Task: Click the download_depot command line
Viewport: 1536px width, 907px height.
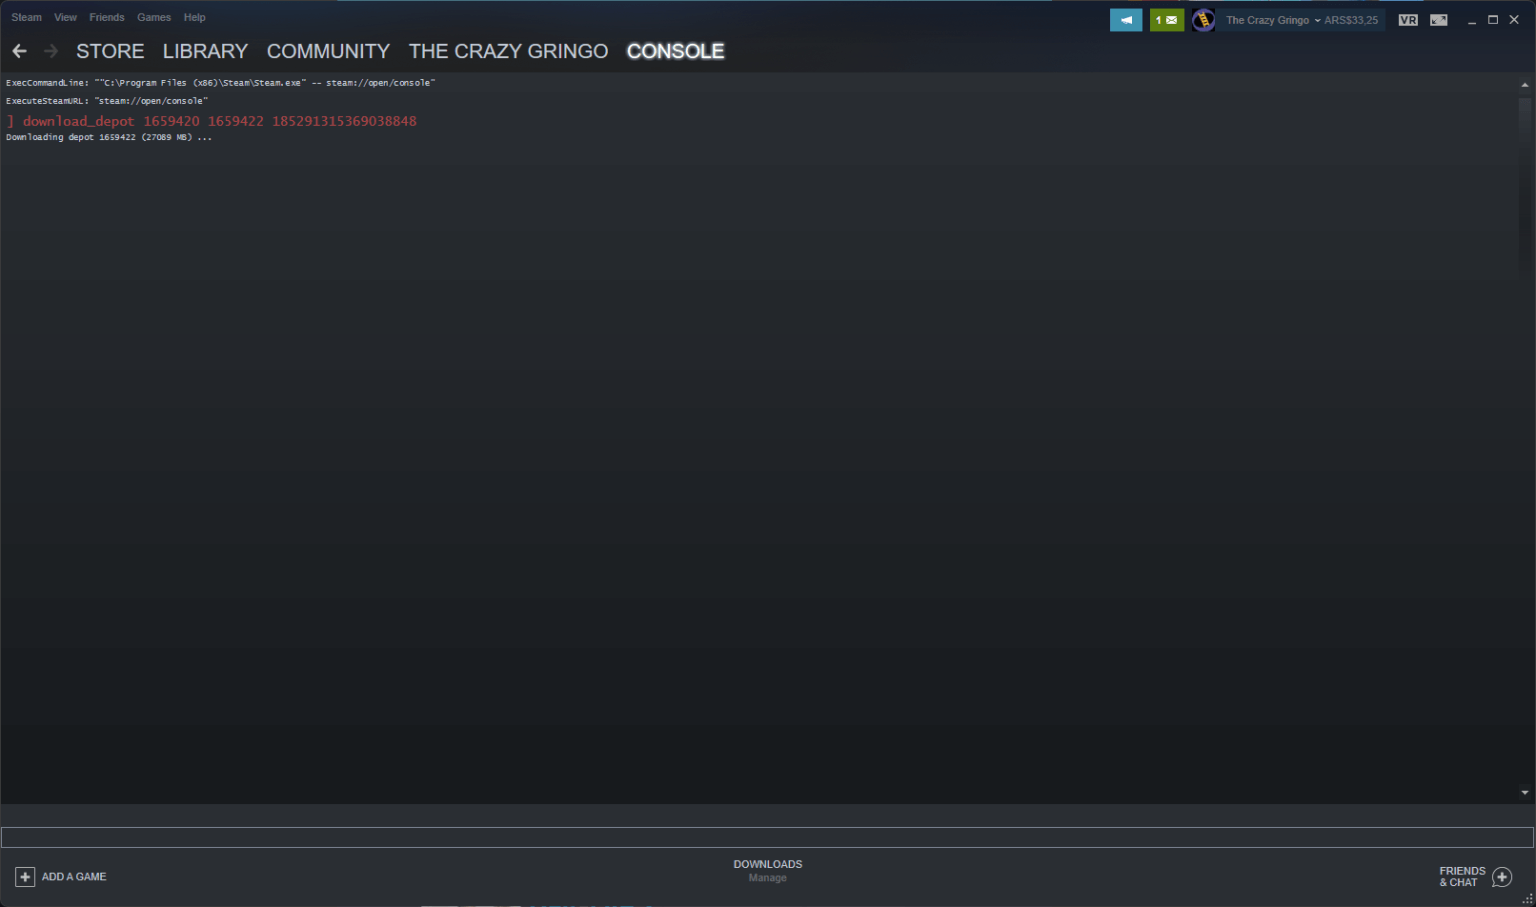Action: (x=212, y=121)
